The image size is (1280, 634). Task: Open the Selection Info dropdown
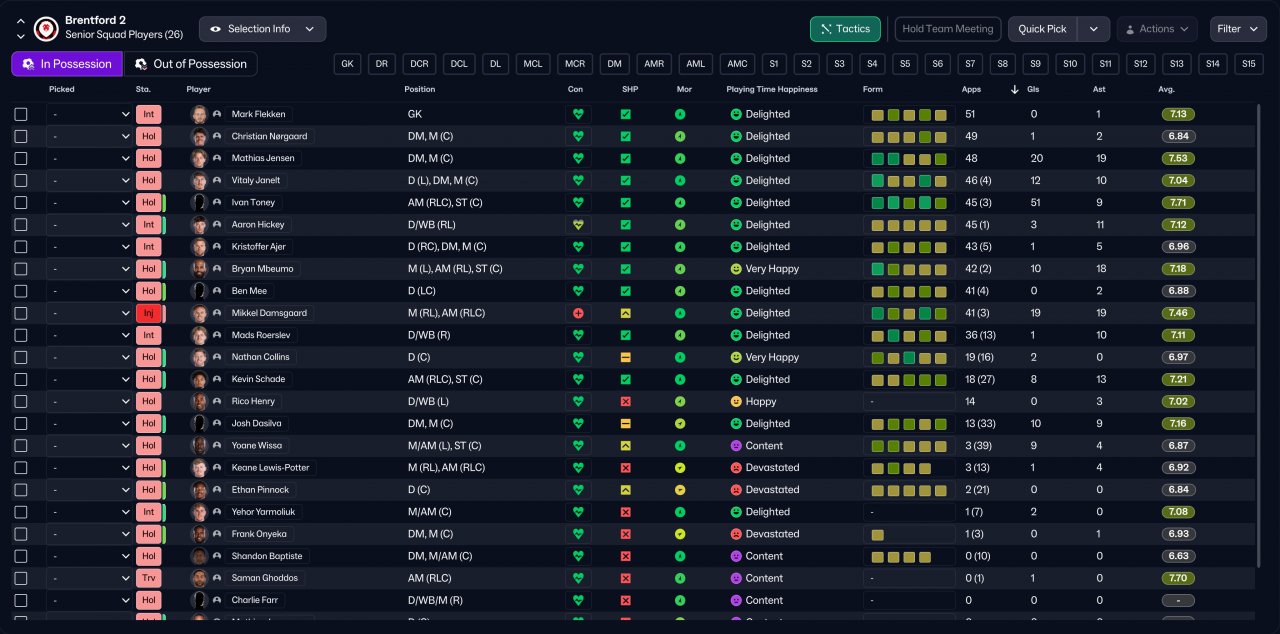click(263, 29)
